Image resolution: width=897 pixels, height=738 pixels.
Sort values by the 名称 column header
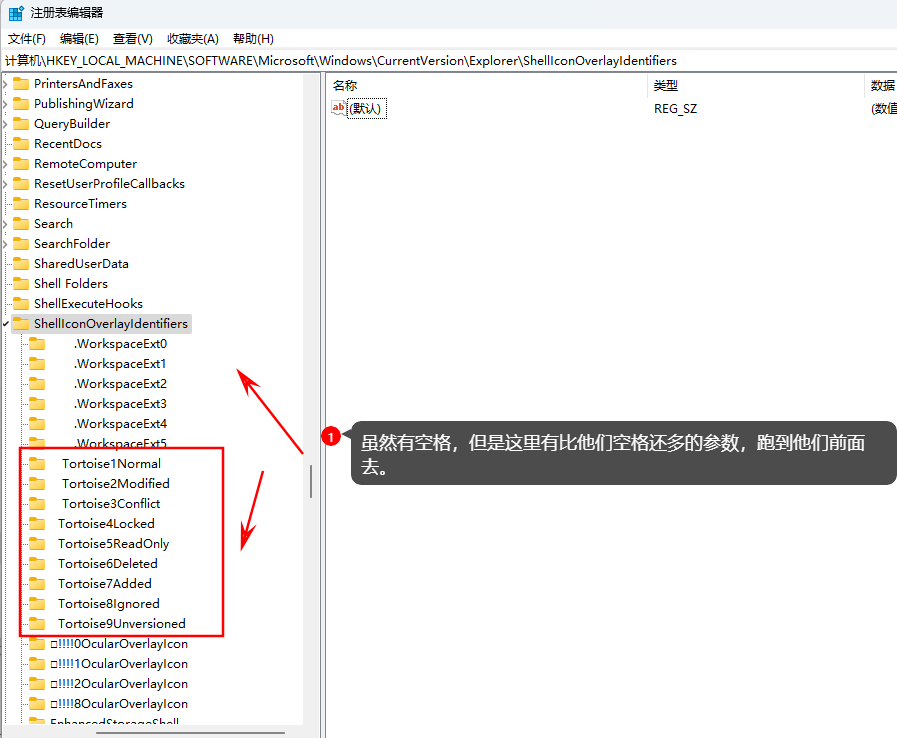345,85
